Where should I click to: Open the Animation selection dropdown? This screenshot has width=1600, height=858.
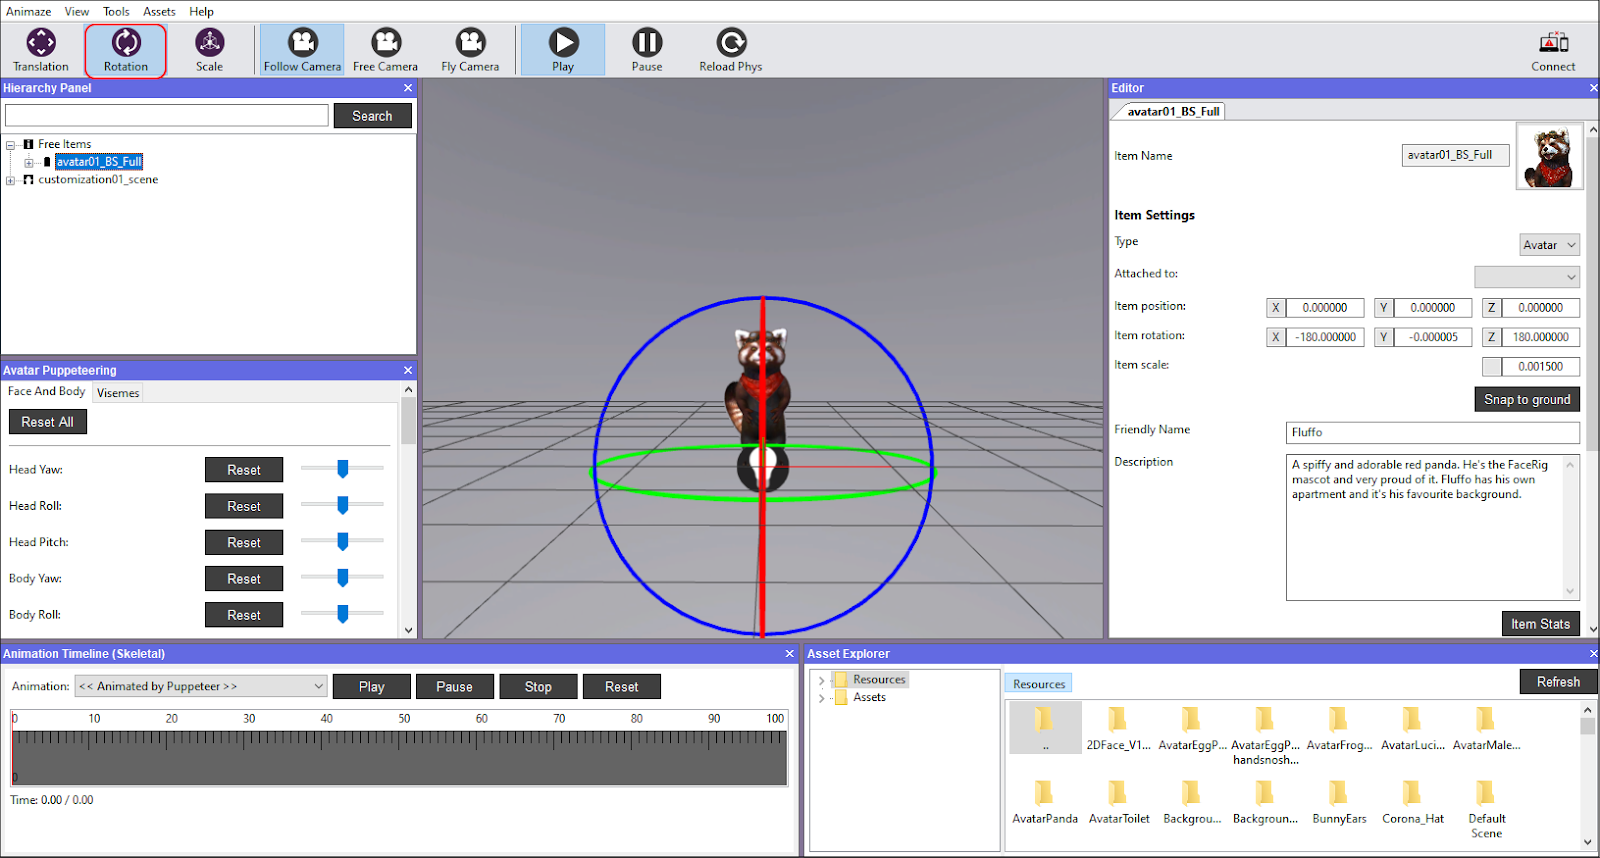(x=201, y=686)
